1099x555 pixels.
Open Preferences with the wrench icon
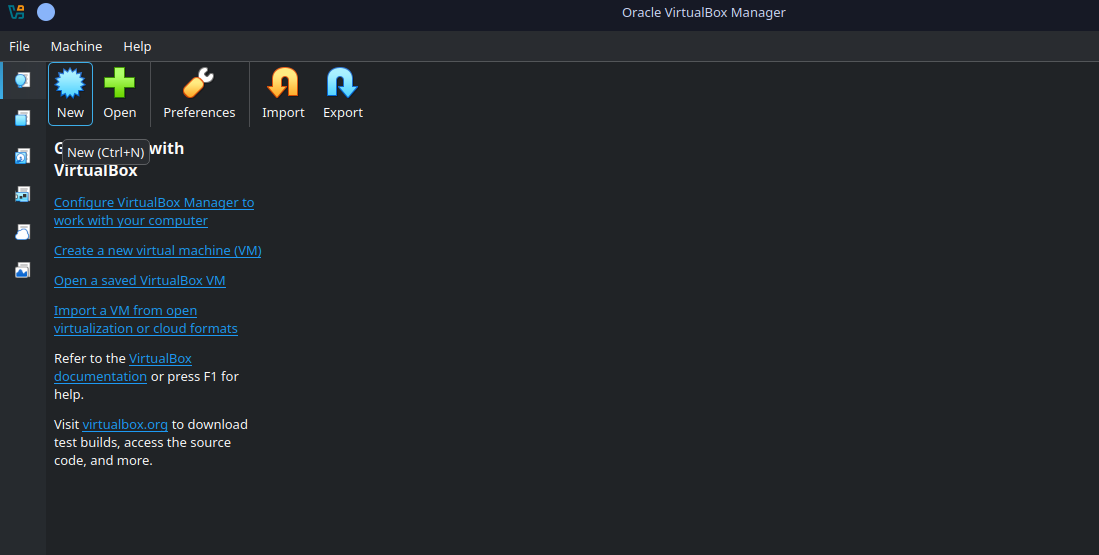(199, 94)
